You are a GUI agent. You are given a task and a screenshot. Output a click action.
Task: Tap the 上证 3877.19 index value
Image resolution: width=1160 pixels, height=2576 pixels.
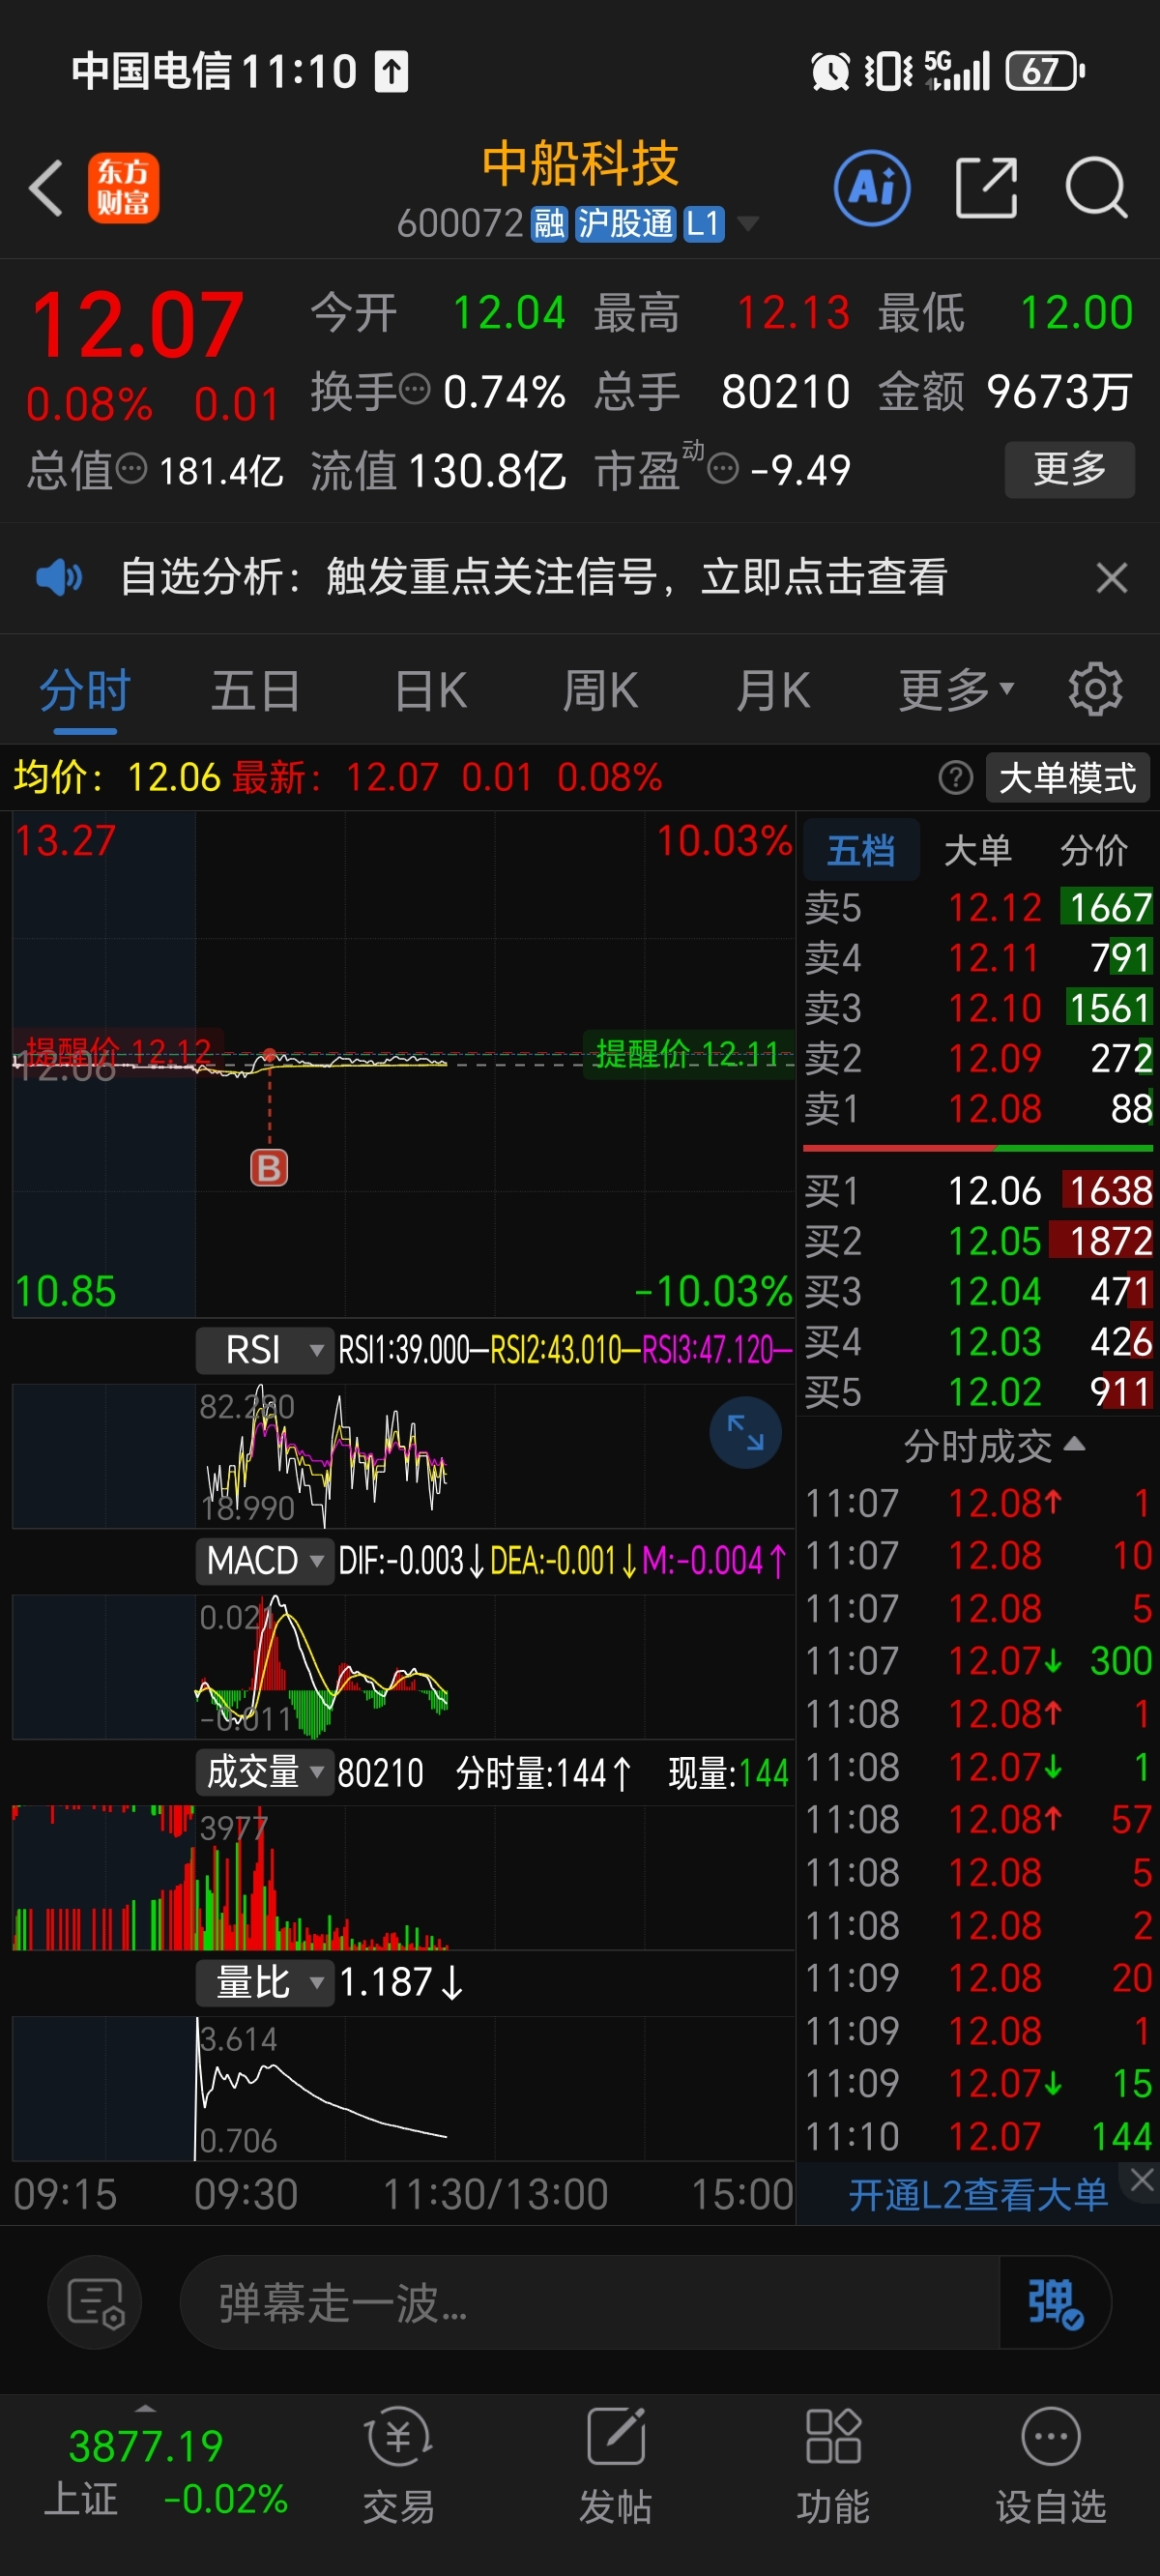[145, 2446]
